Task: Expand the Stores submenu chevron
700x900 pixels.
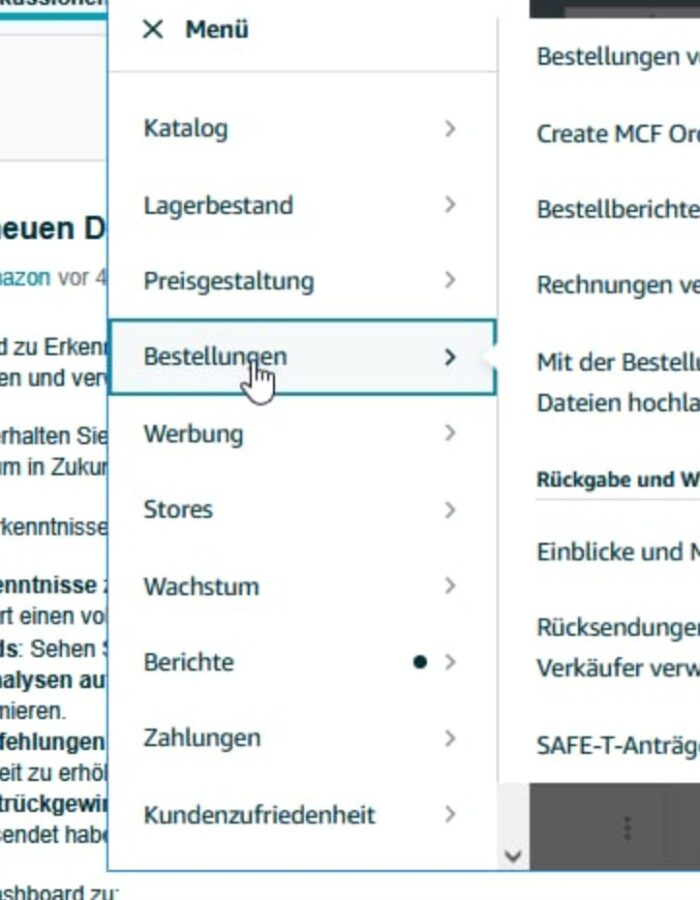Action: click(450, 510)
